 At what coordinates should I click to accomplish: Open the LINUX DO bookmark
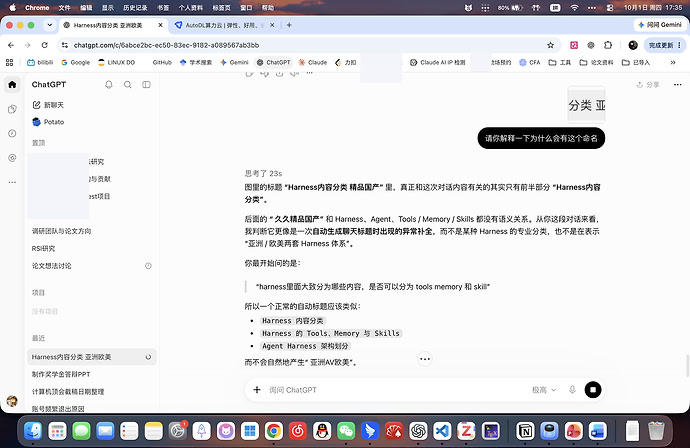117,62
